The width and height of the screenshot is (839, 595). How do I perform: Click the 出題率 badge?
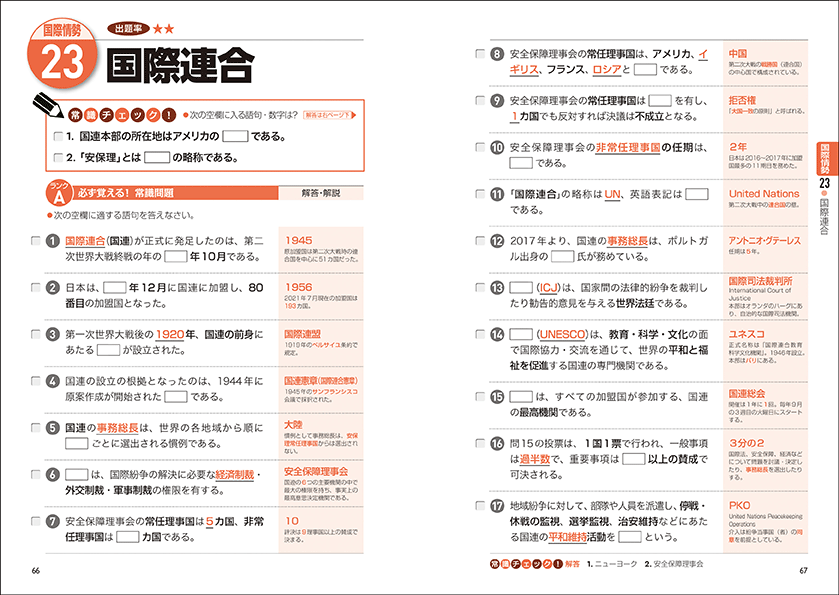[128, 29]
